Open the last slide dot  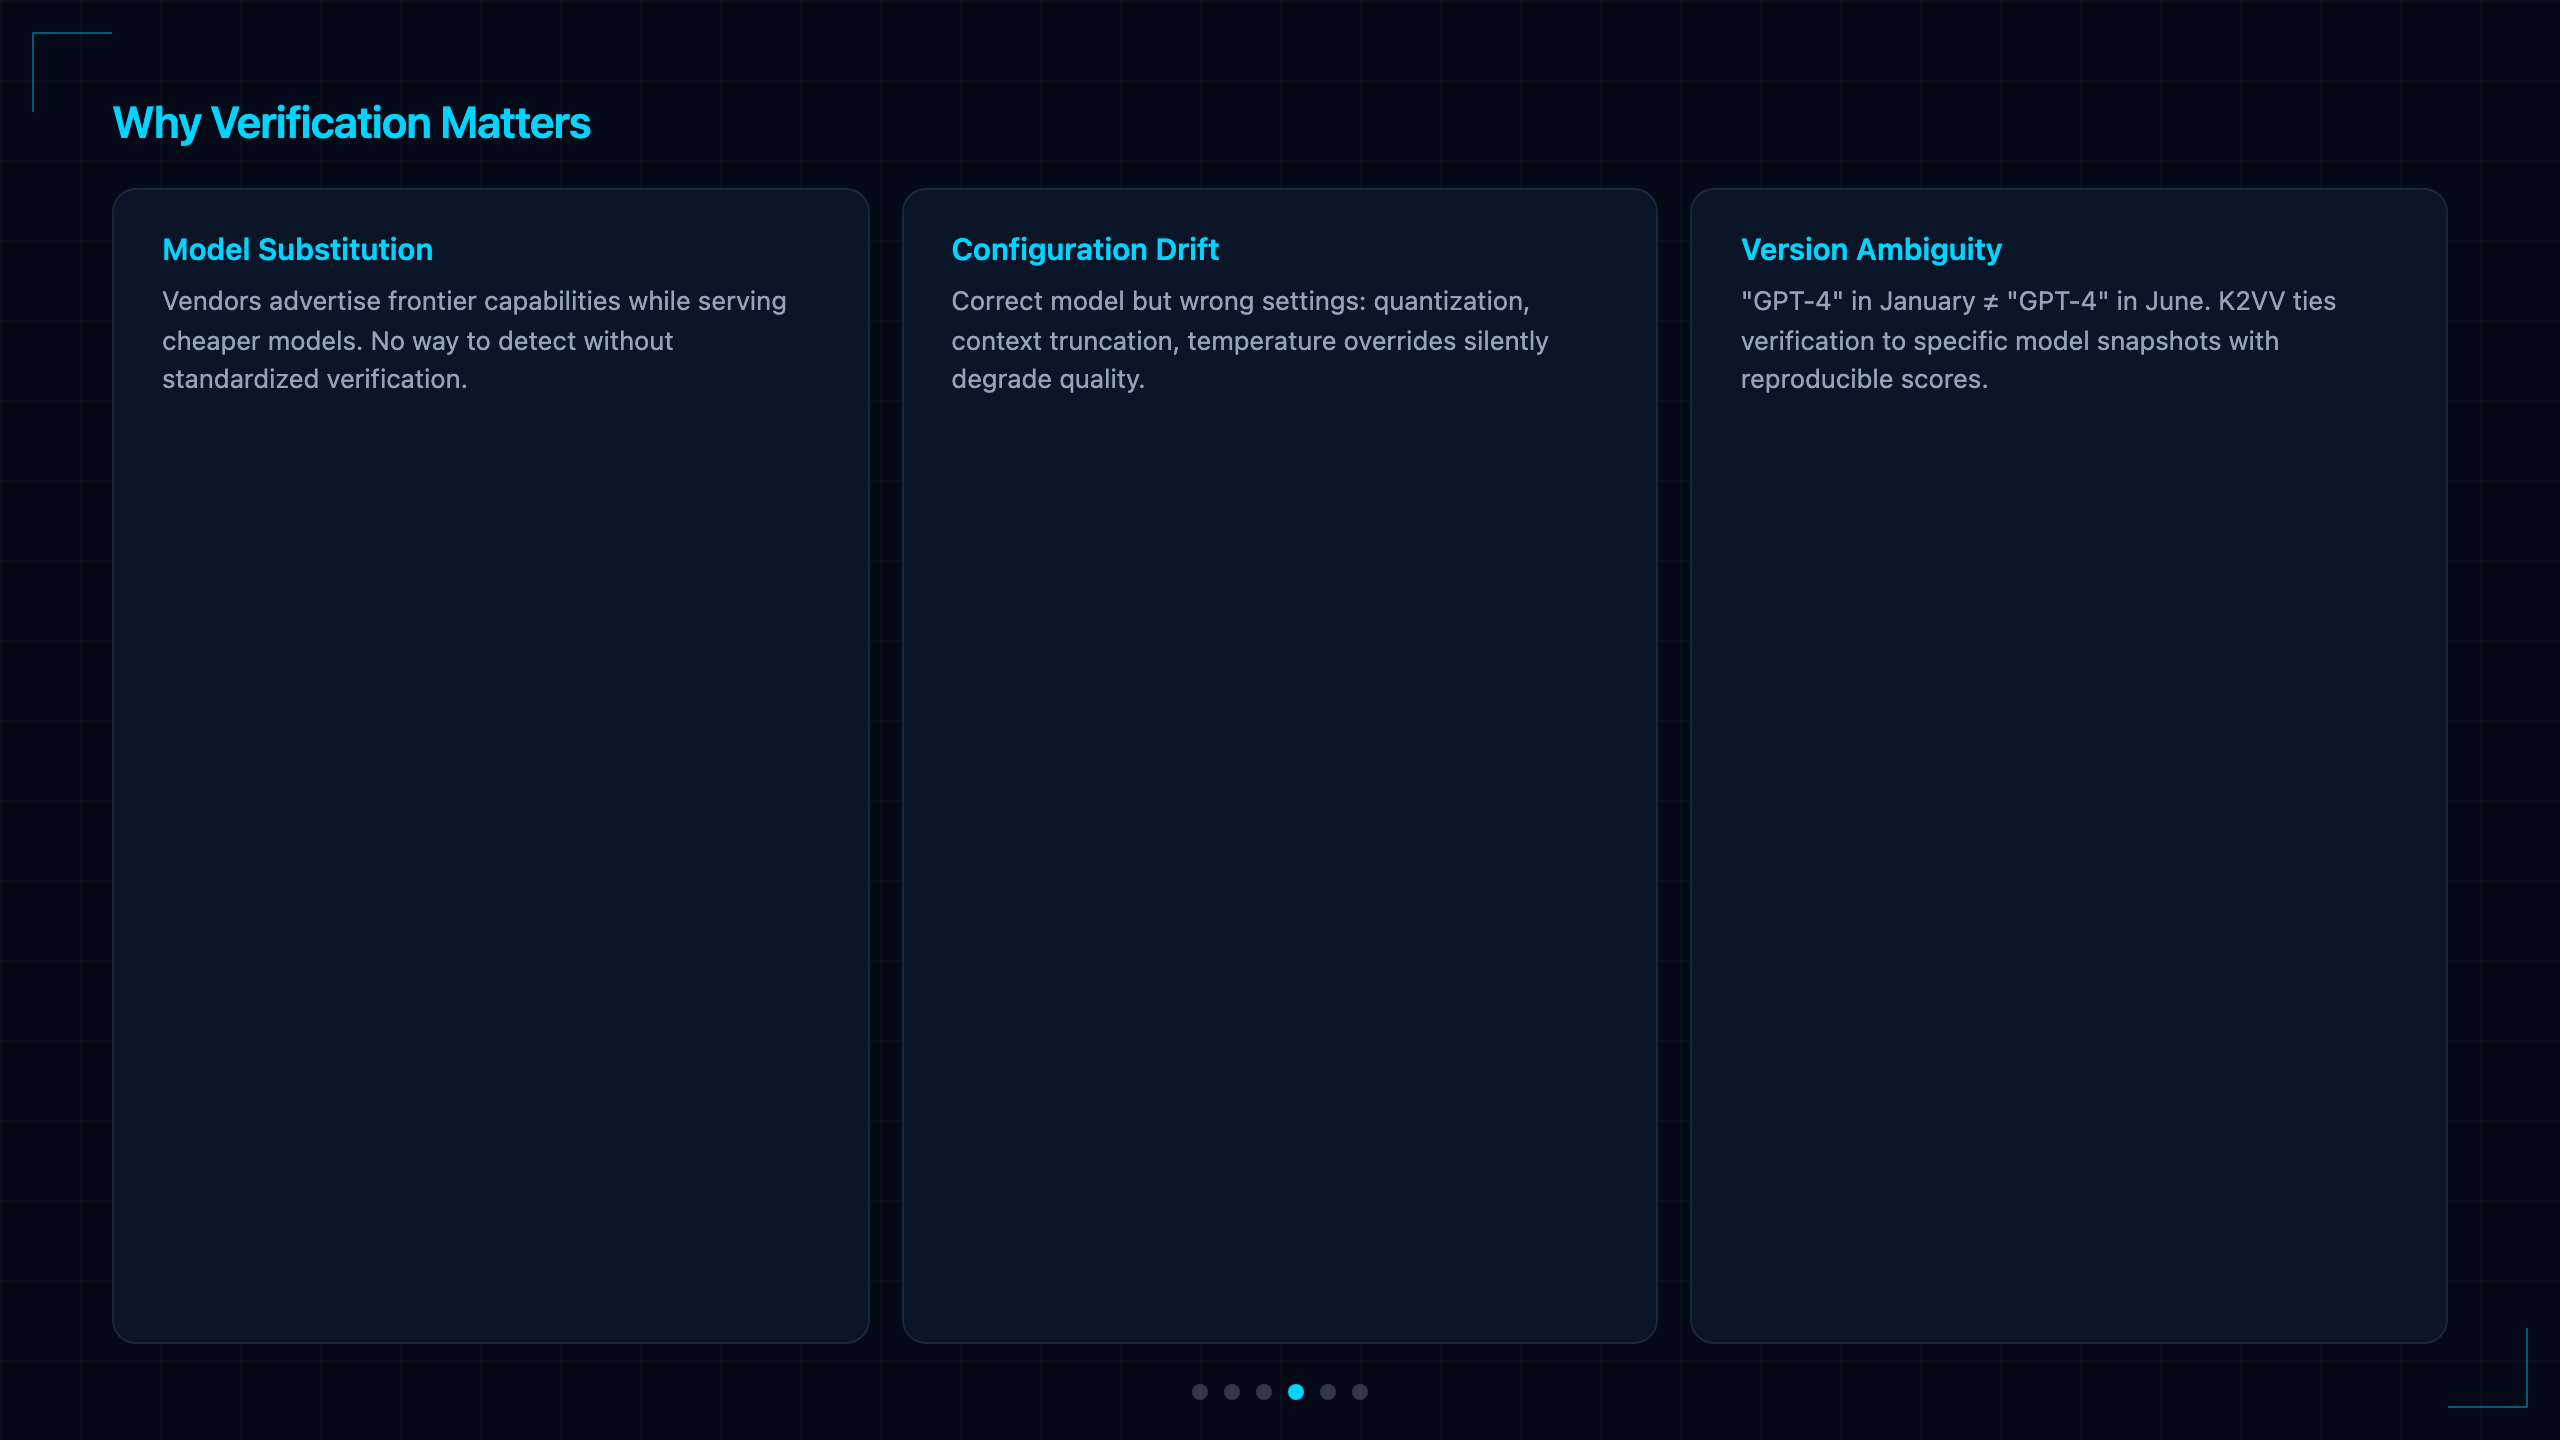[1360, 1392]
